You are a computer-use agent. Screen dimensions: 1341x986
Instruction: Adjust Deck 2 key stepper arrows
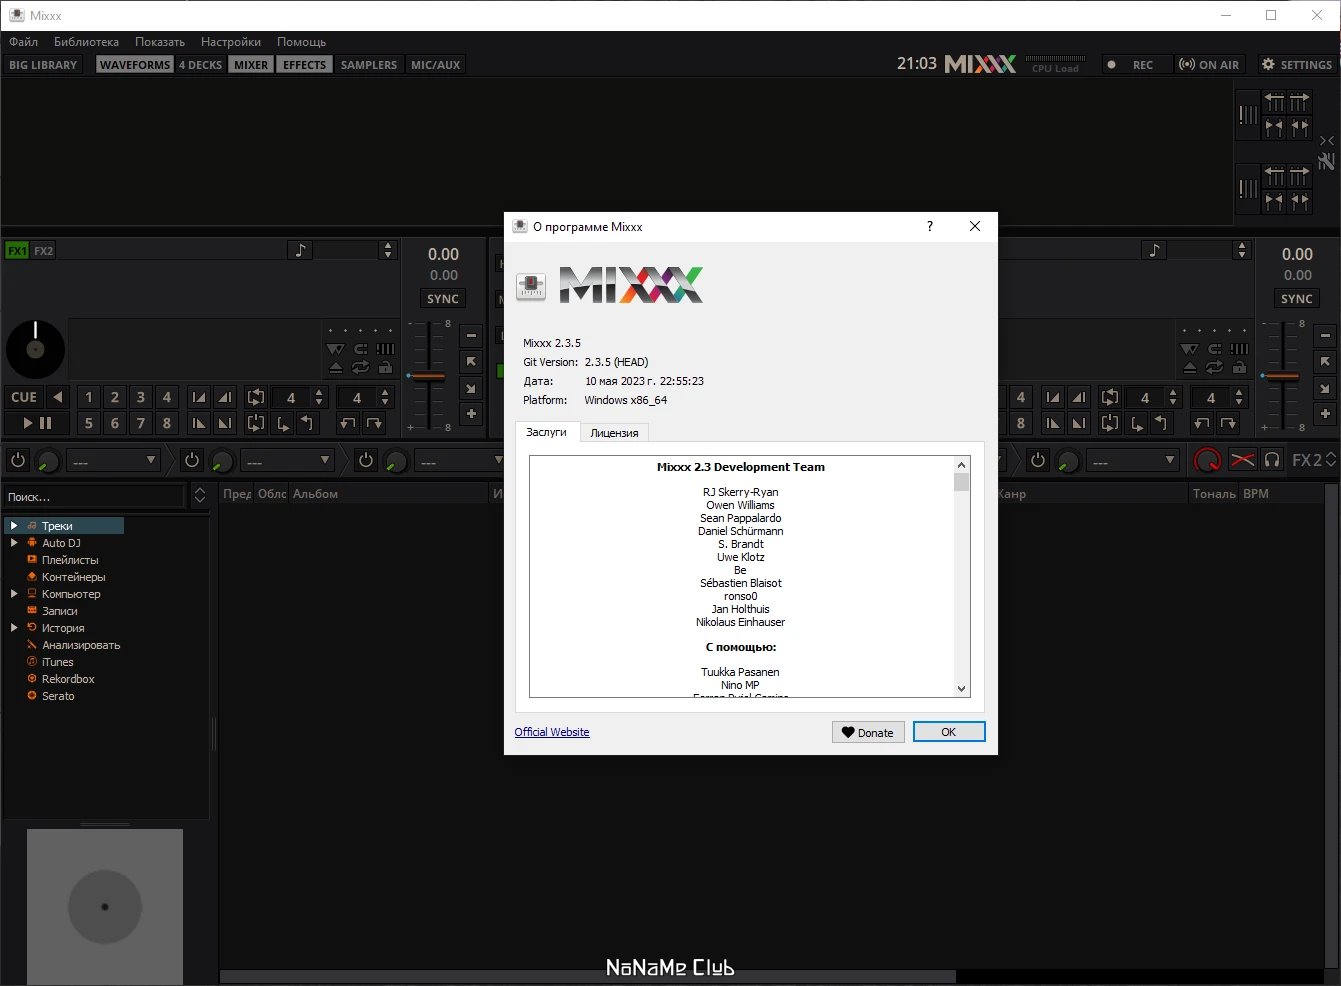click(1242, 250)
